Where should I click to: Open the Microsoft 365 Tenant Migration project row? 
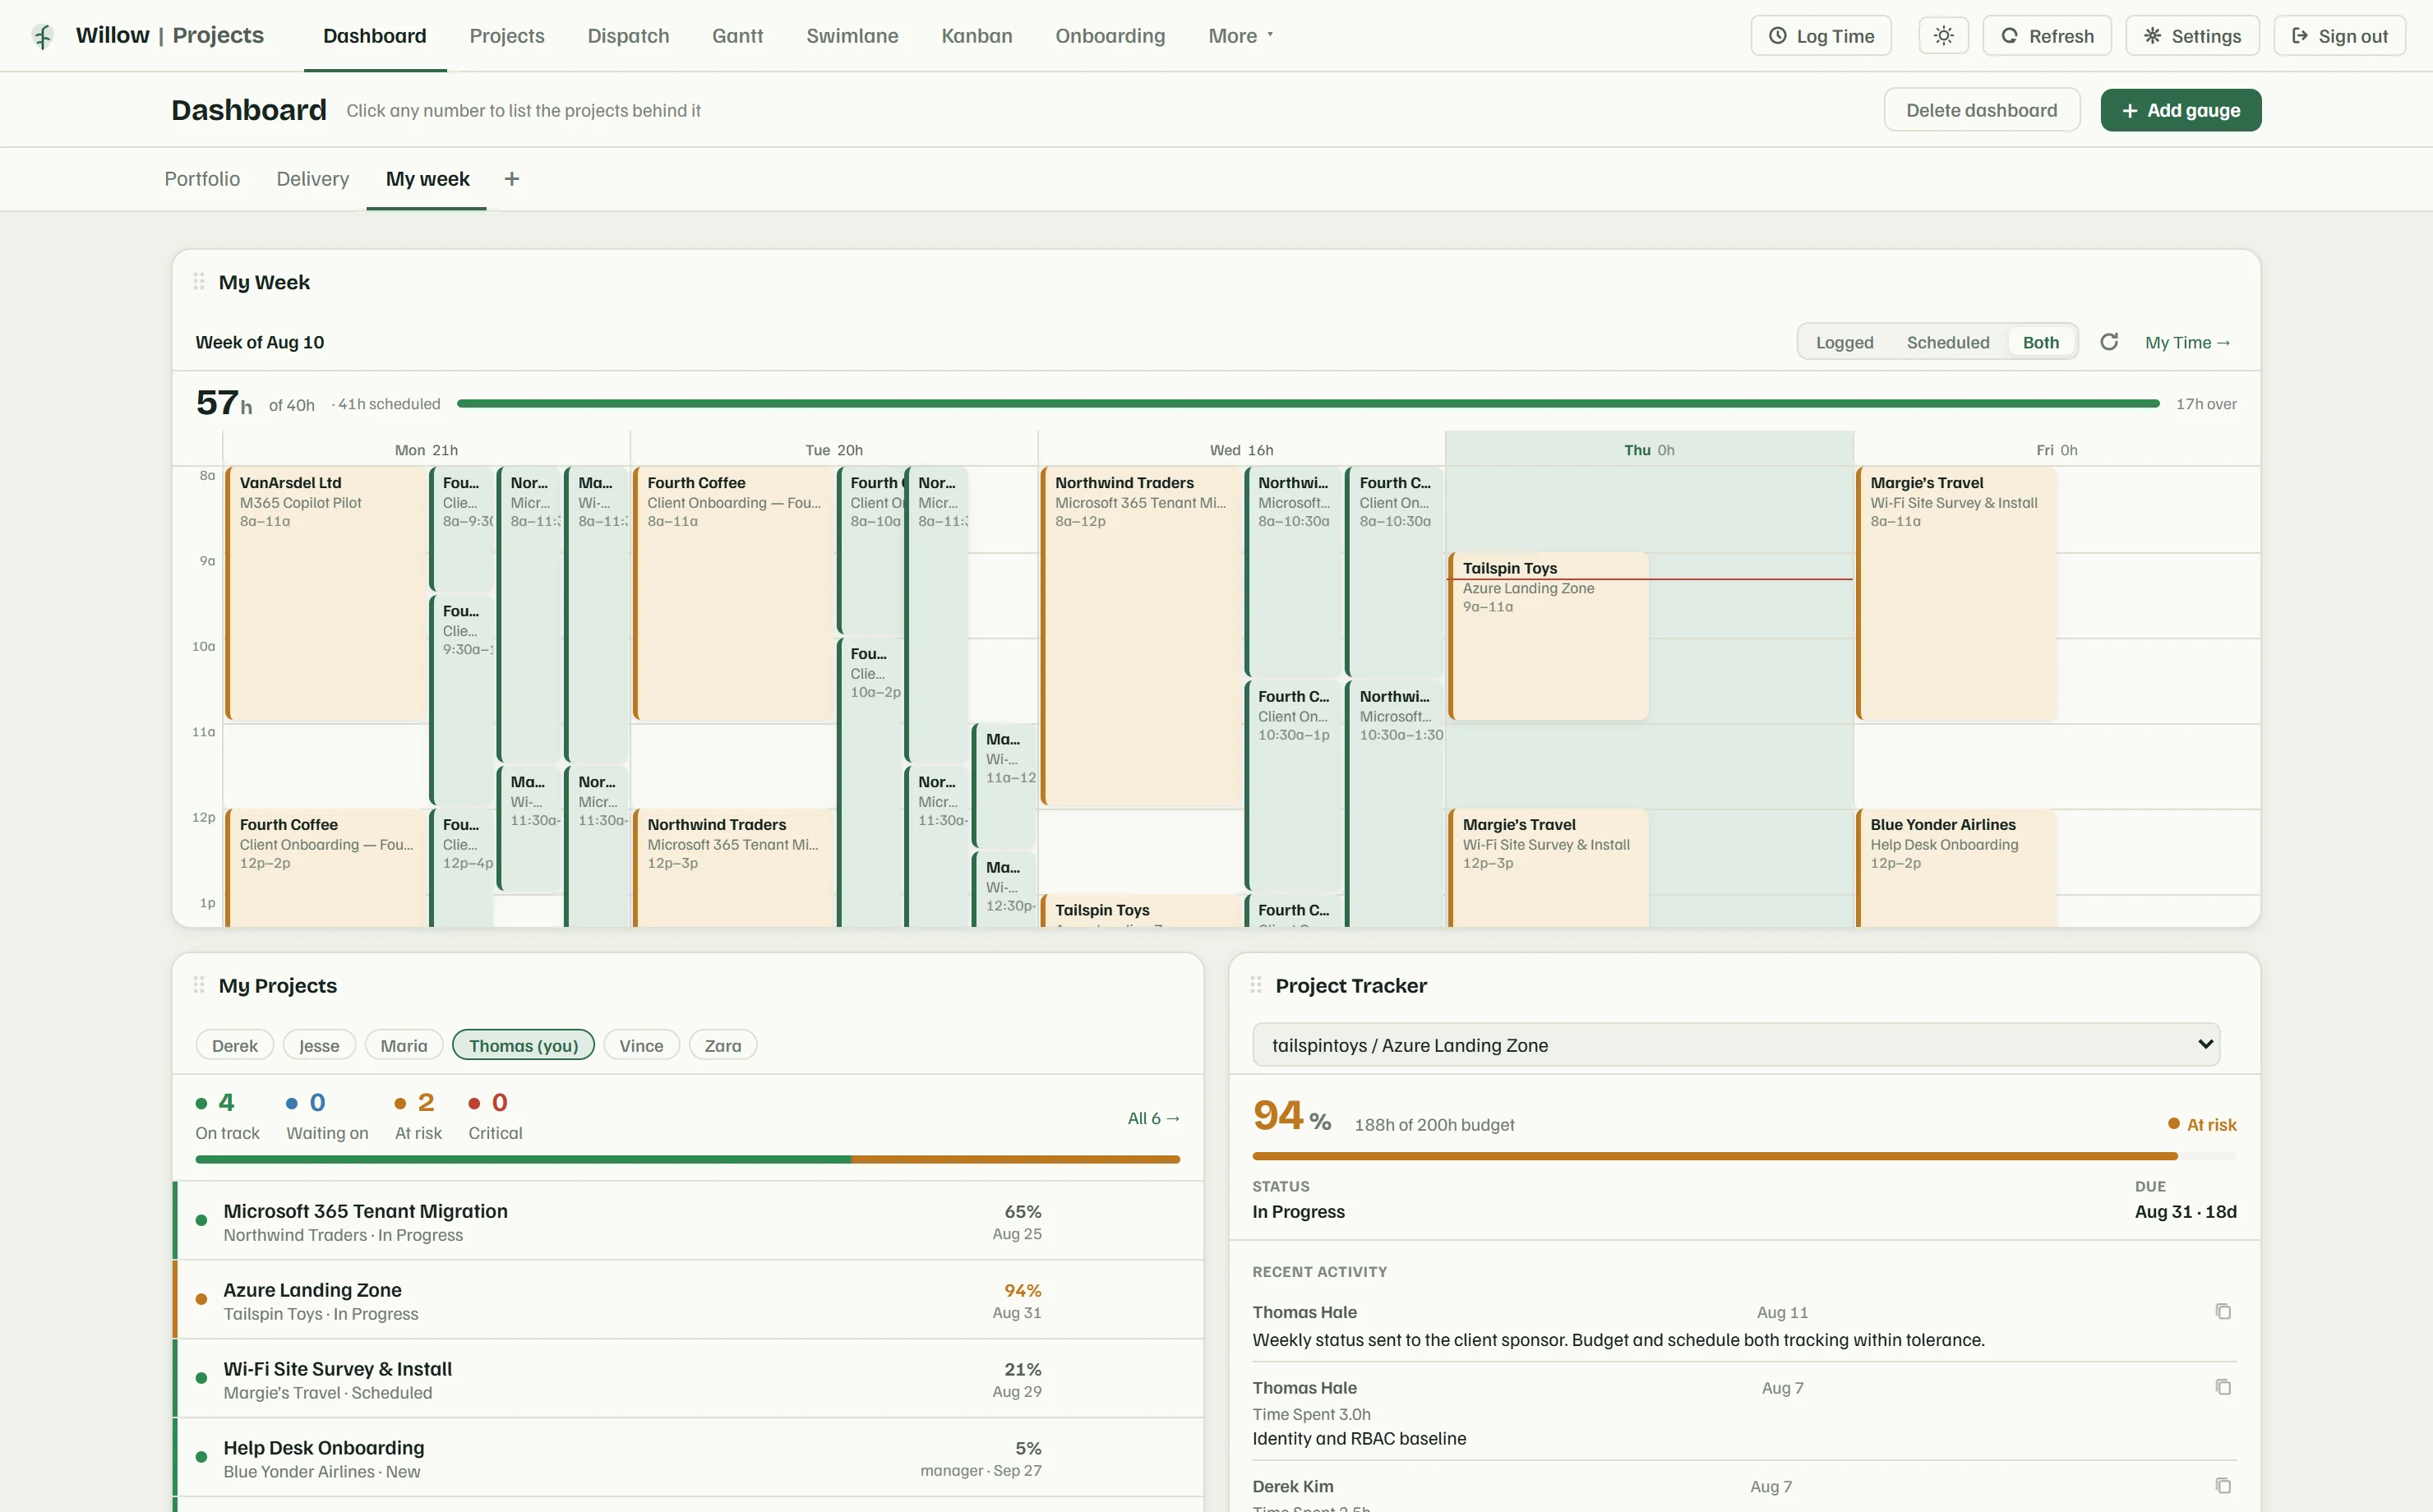[x=688, y=1221]
